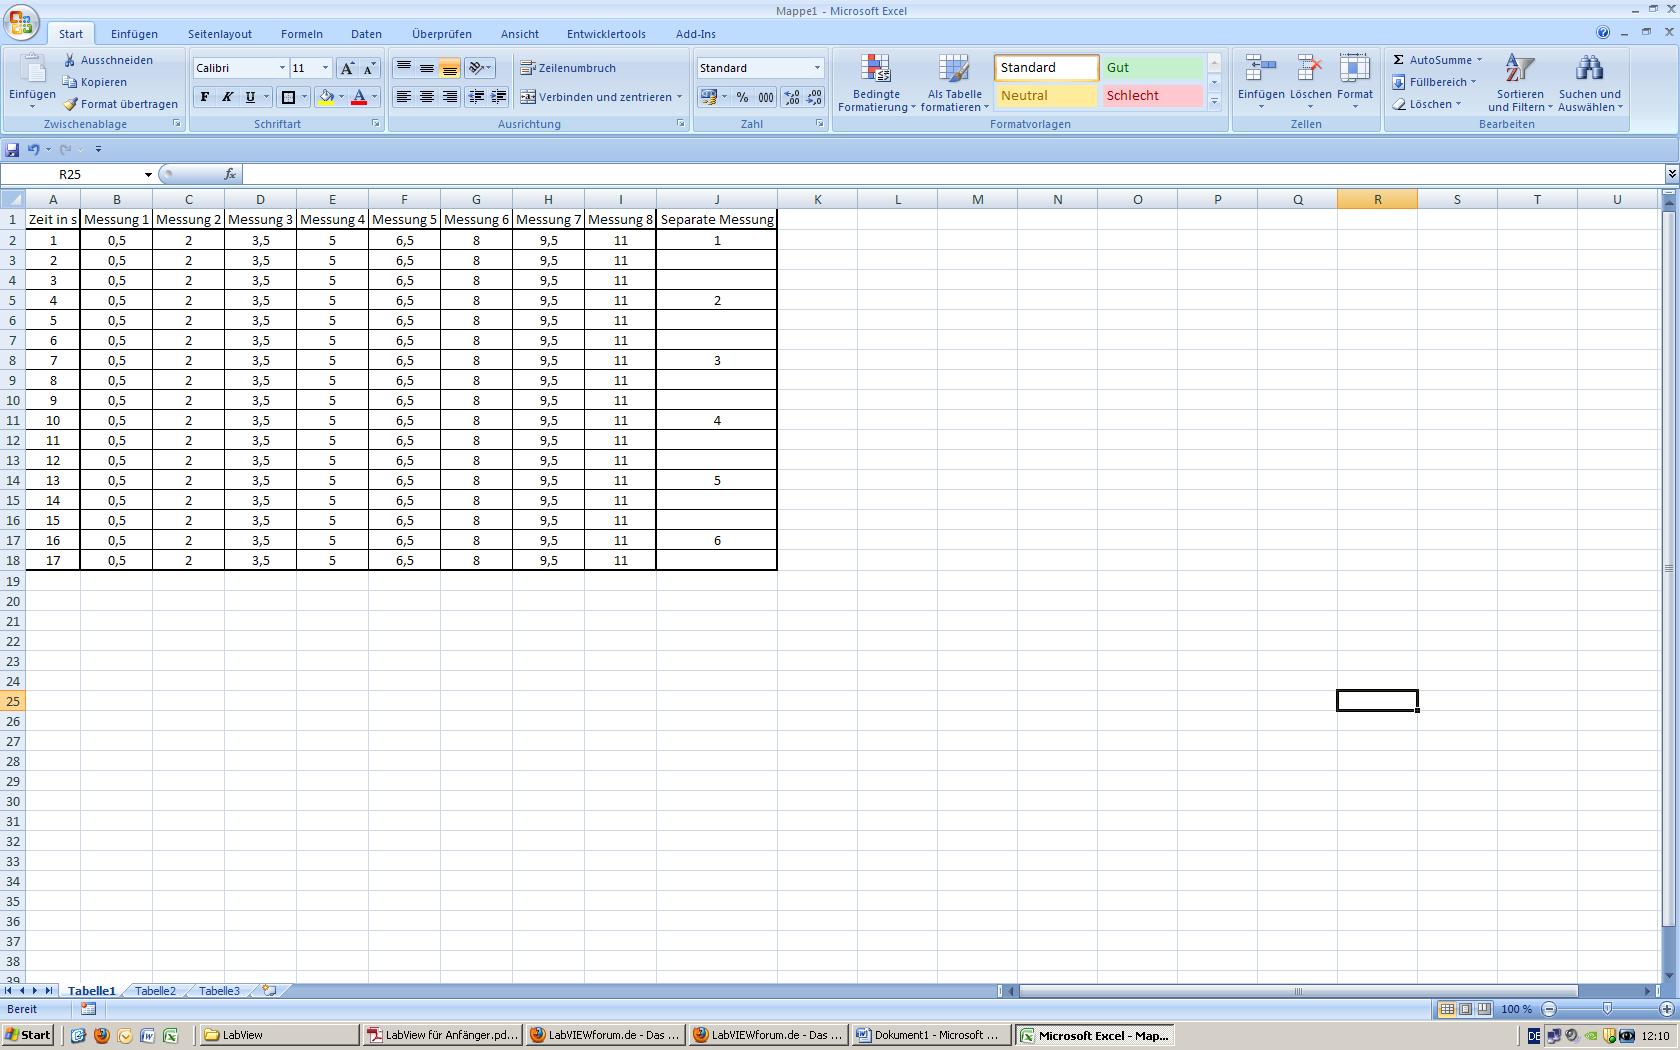Image resolution: width=1680 pixels, height=1050 pixels.
Task: Open Windows Start button
Action: (28, 1036)
